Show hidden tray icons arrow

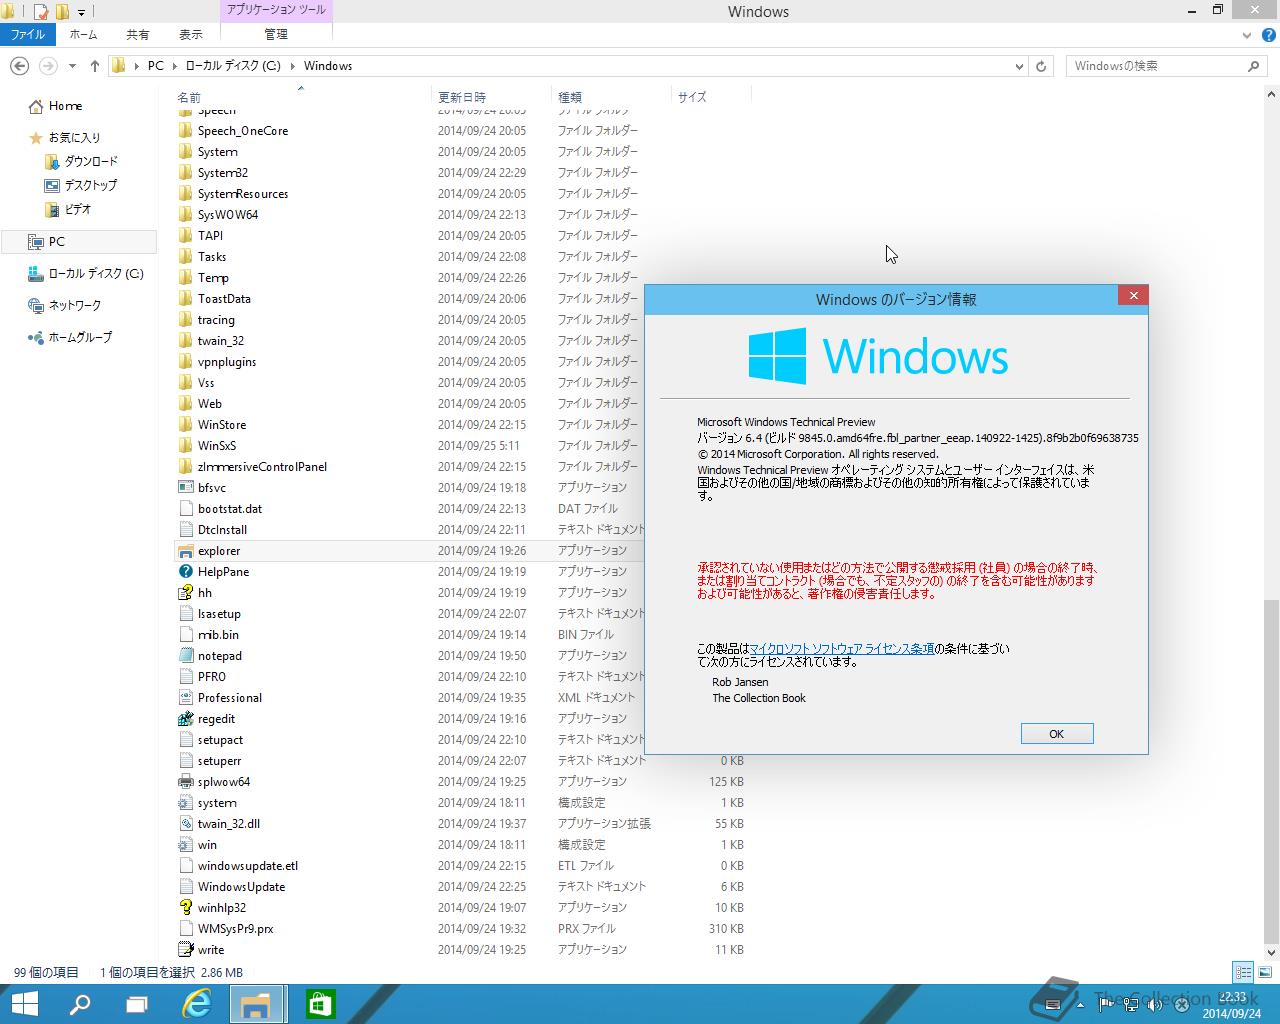point(1079,1004)
